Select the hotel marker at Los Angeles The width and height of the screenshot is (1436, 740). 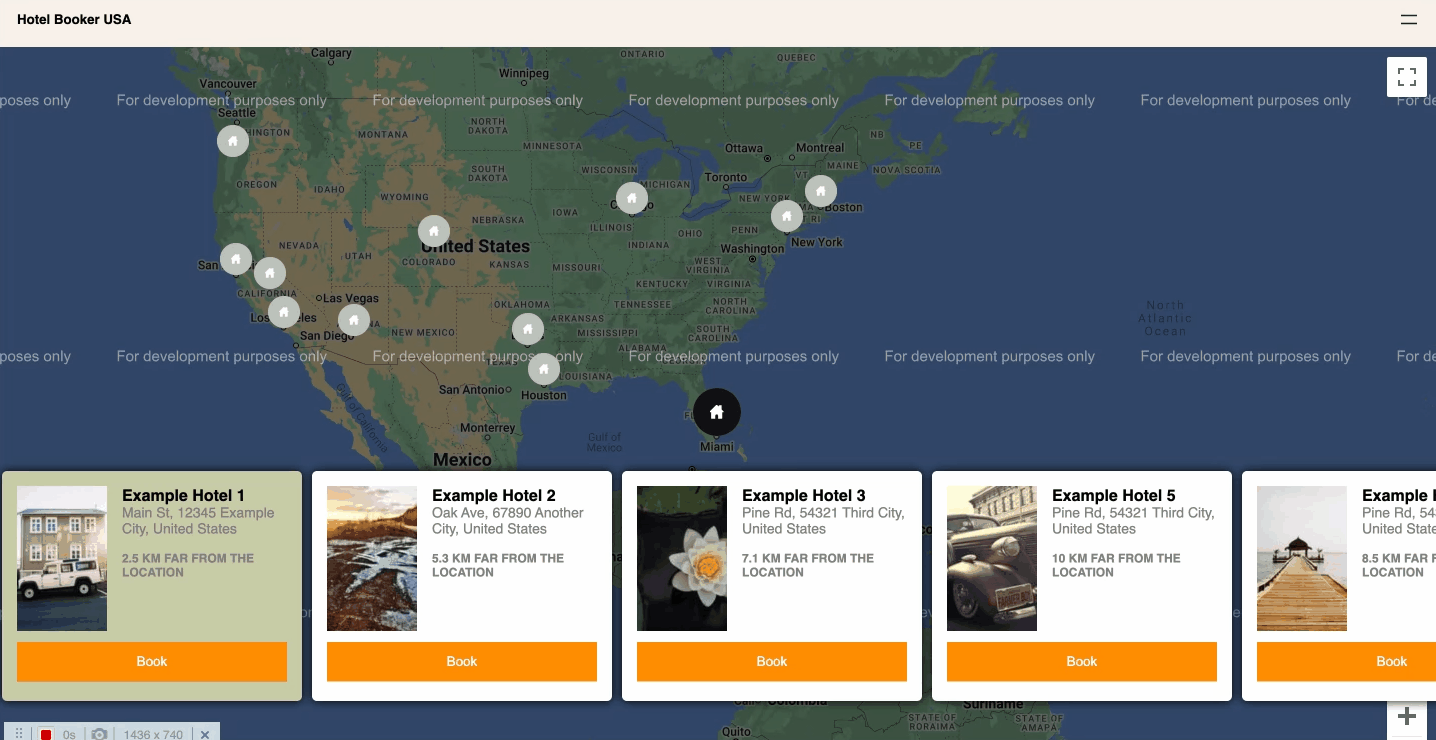[x=284, y=312]
